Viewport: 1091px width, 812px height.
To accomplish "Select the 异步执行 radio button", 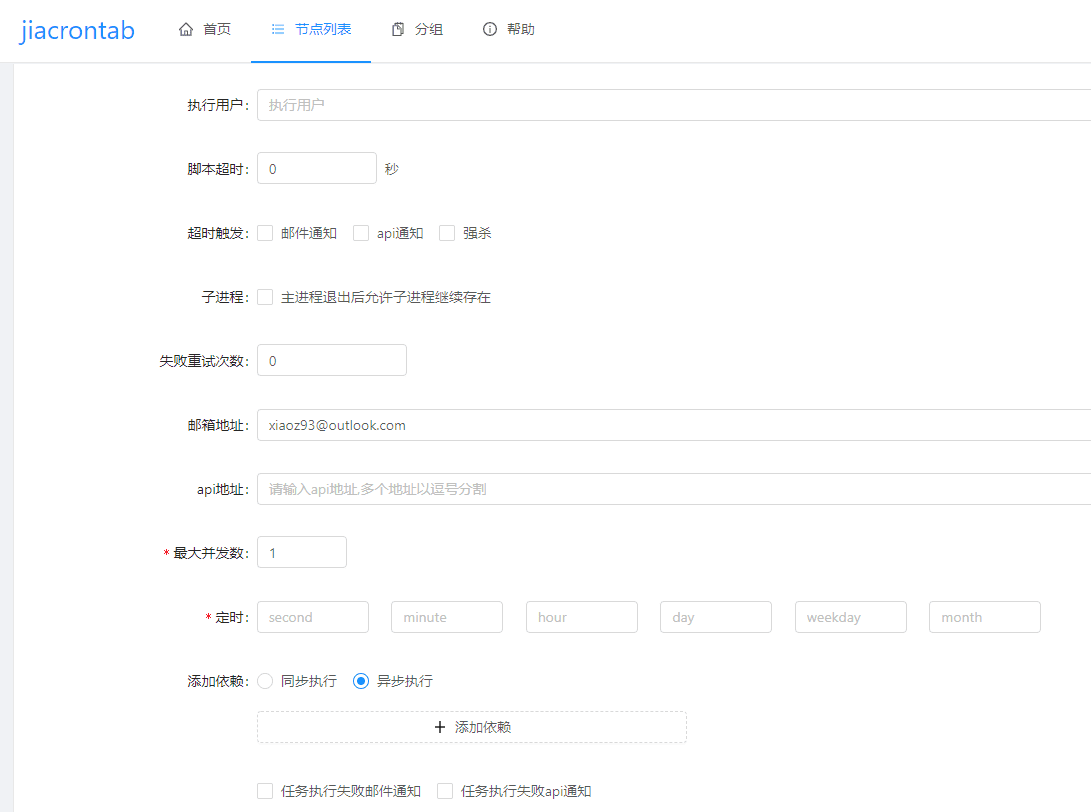I will coord(360,681).
